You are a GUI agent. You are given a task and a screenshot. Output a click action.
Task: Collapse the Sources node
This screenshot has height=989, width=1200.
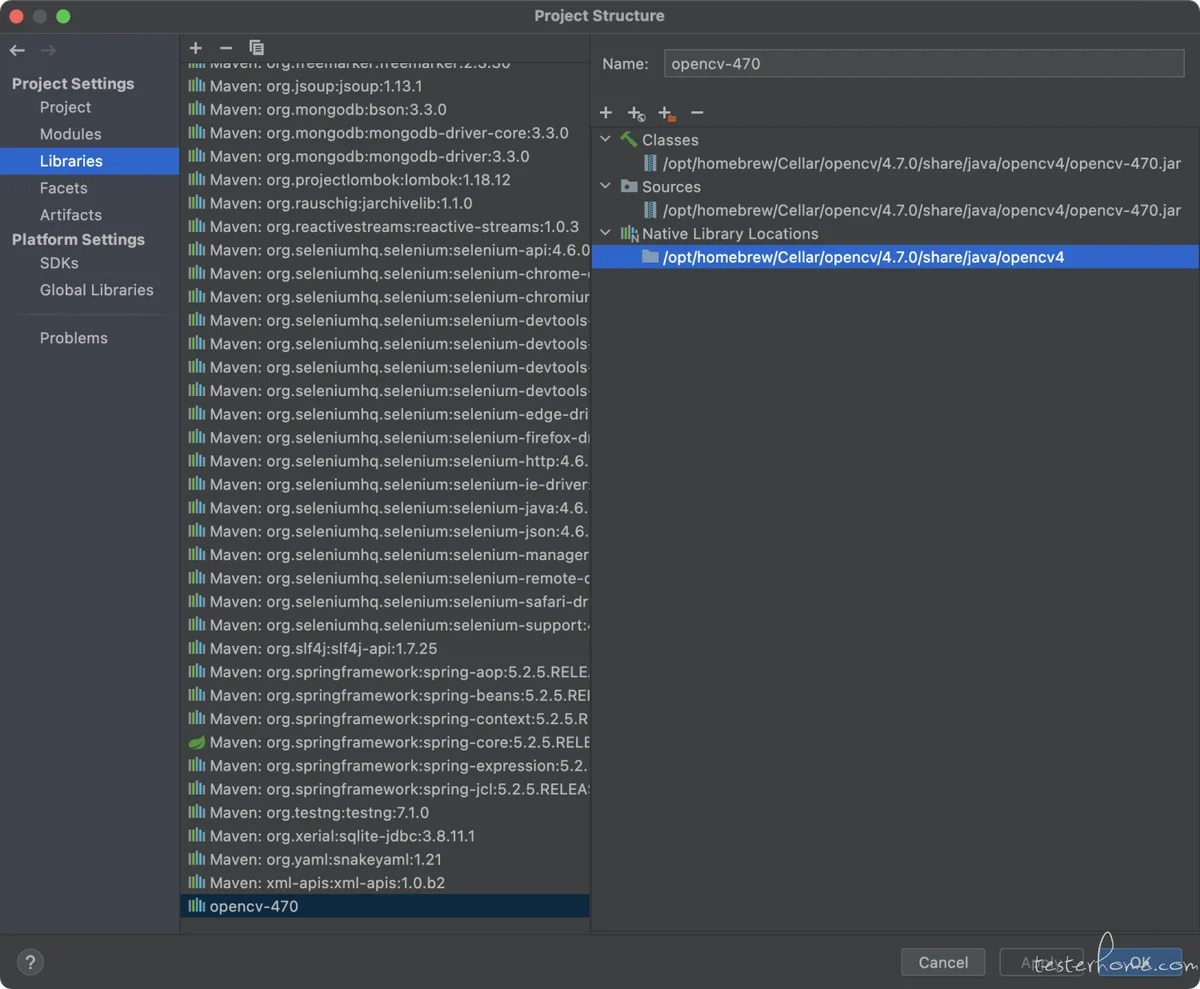pyautogui.click(x=605, y=187)
